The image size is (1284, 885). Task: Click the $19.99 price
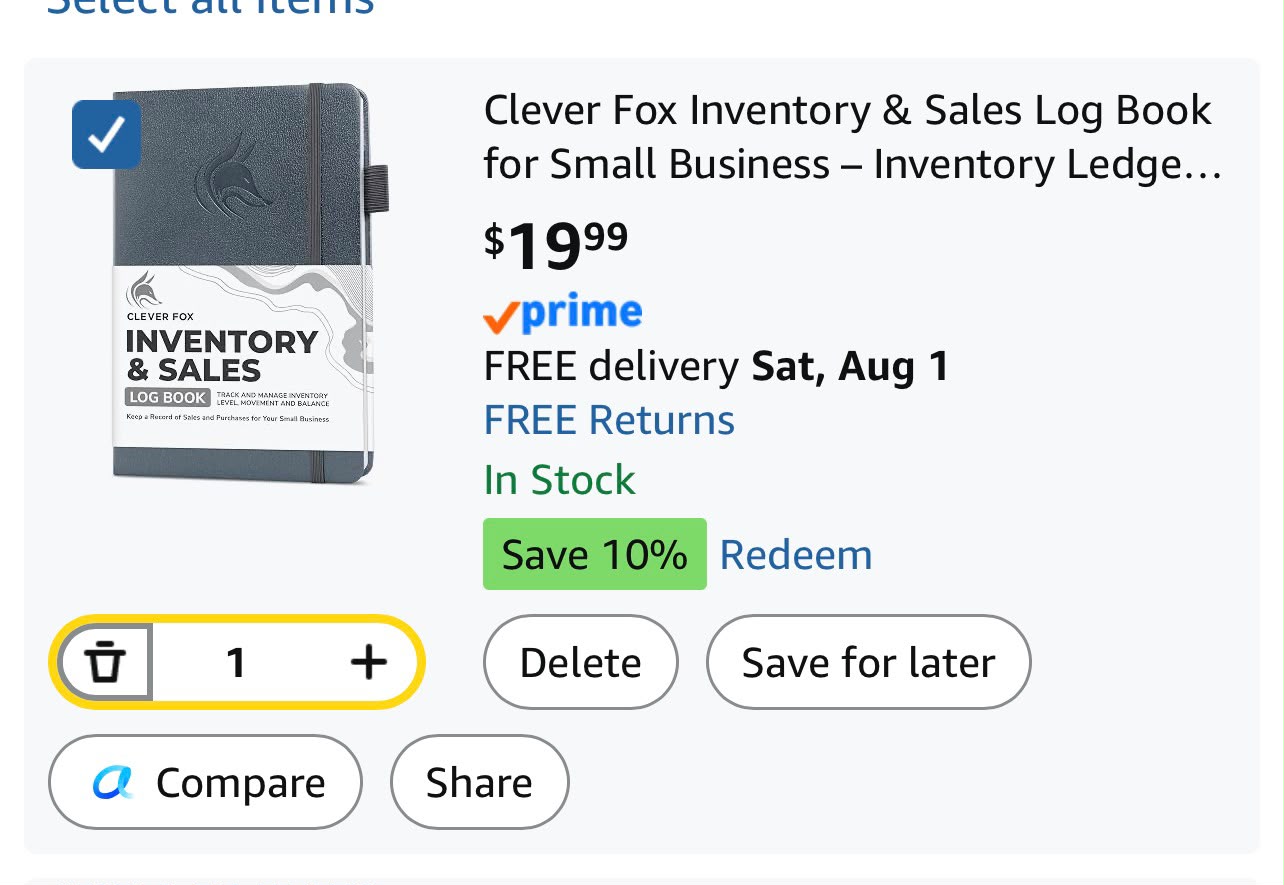(x=556, y=245)
